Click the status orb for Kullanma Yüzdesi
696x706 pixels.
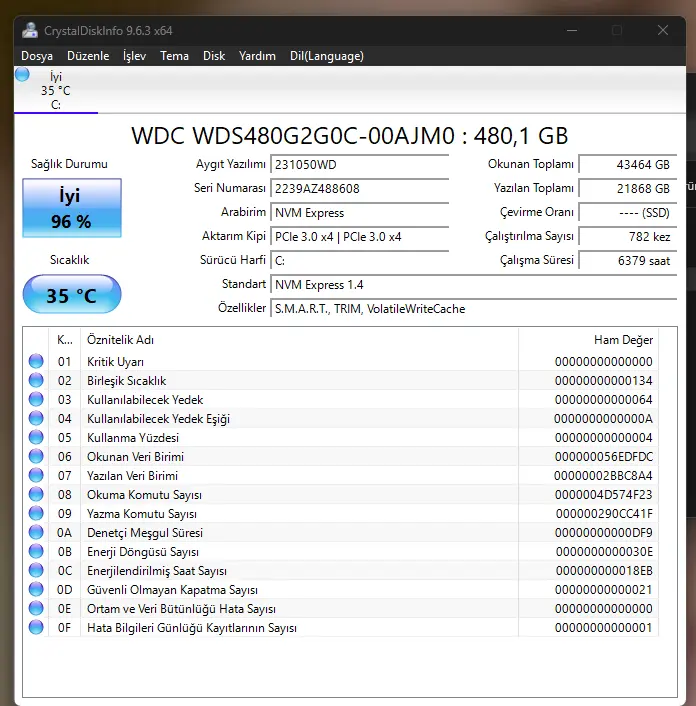point(36,437)
